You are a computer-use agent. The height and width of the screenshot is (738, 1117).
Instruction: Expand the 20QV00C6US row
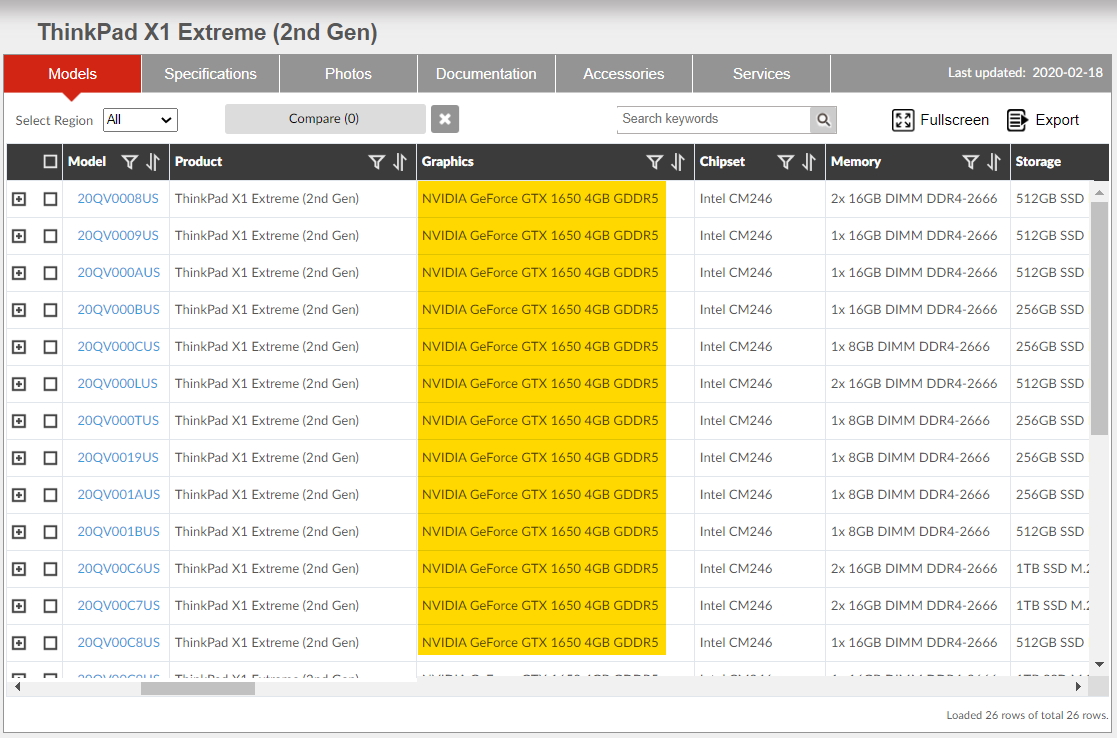tap(19, 569)
